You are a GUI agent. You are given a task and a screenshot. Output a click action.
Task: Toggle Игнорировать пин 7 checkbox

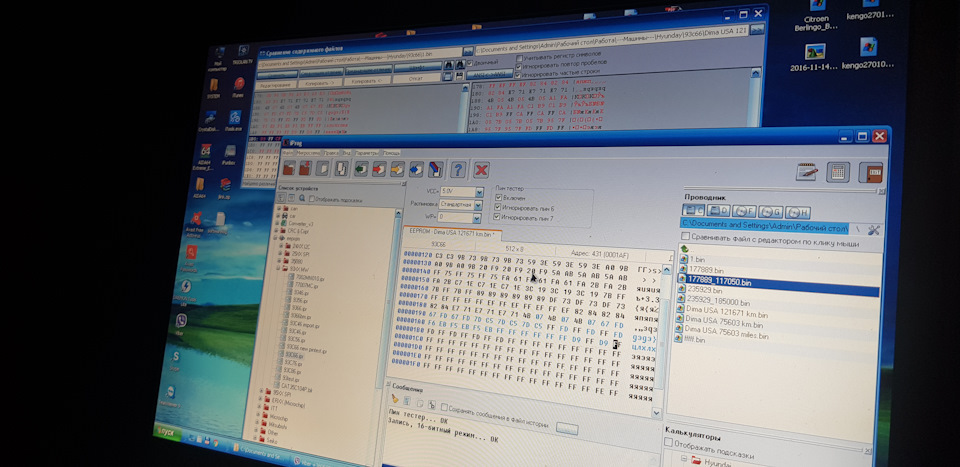click(497, 217)
